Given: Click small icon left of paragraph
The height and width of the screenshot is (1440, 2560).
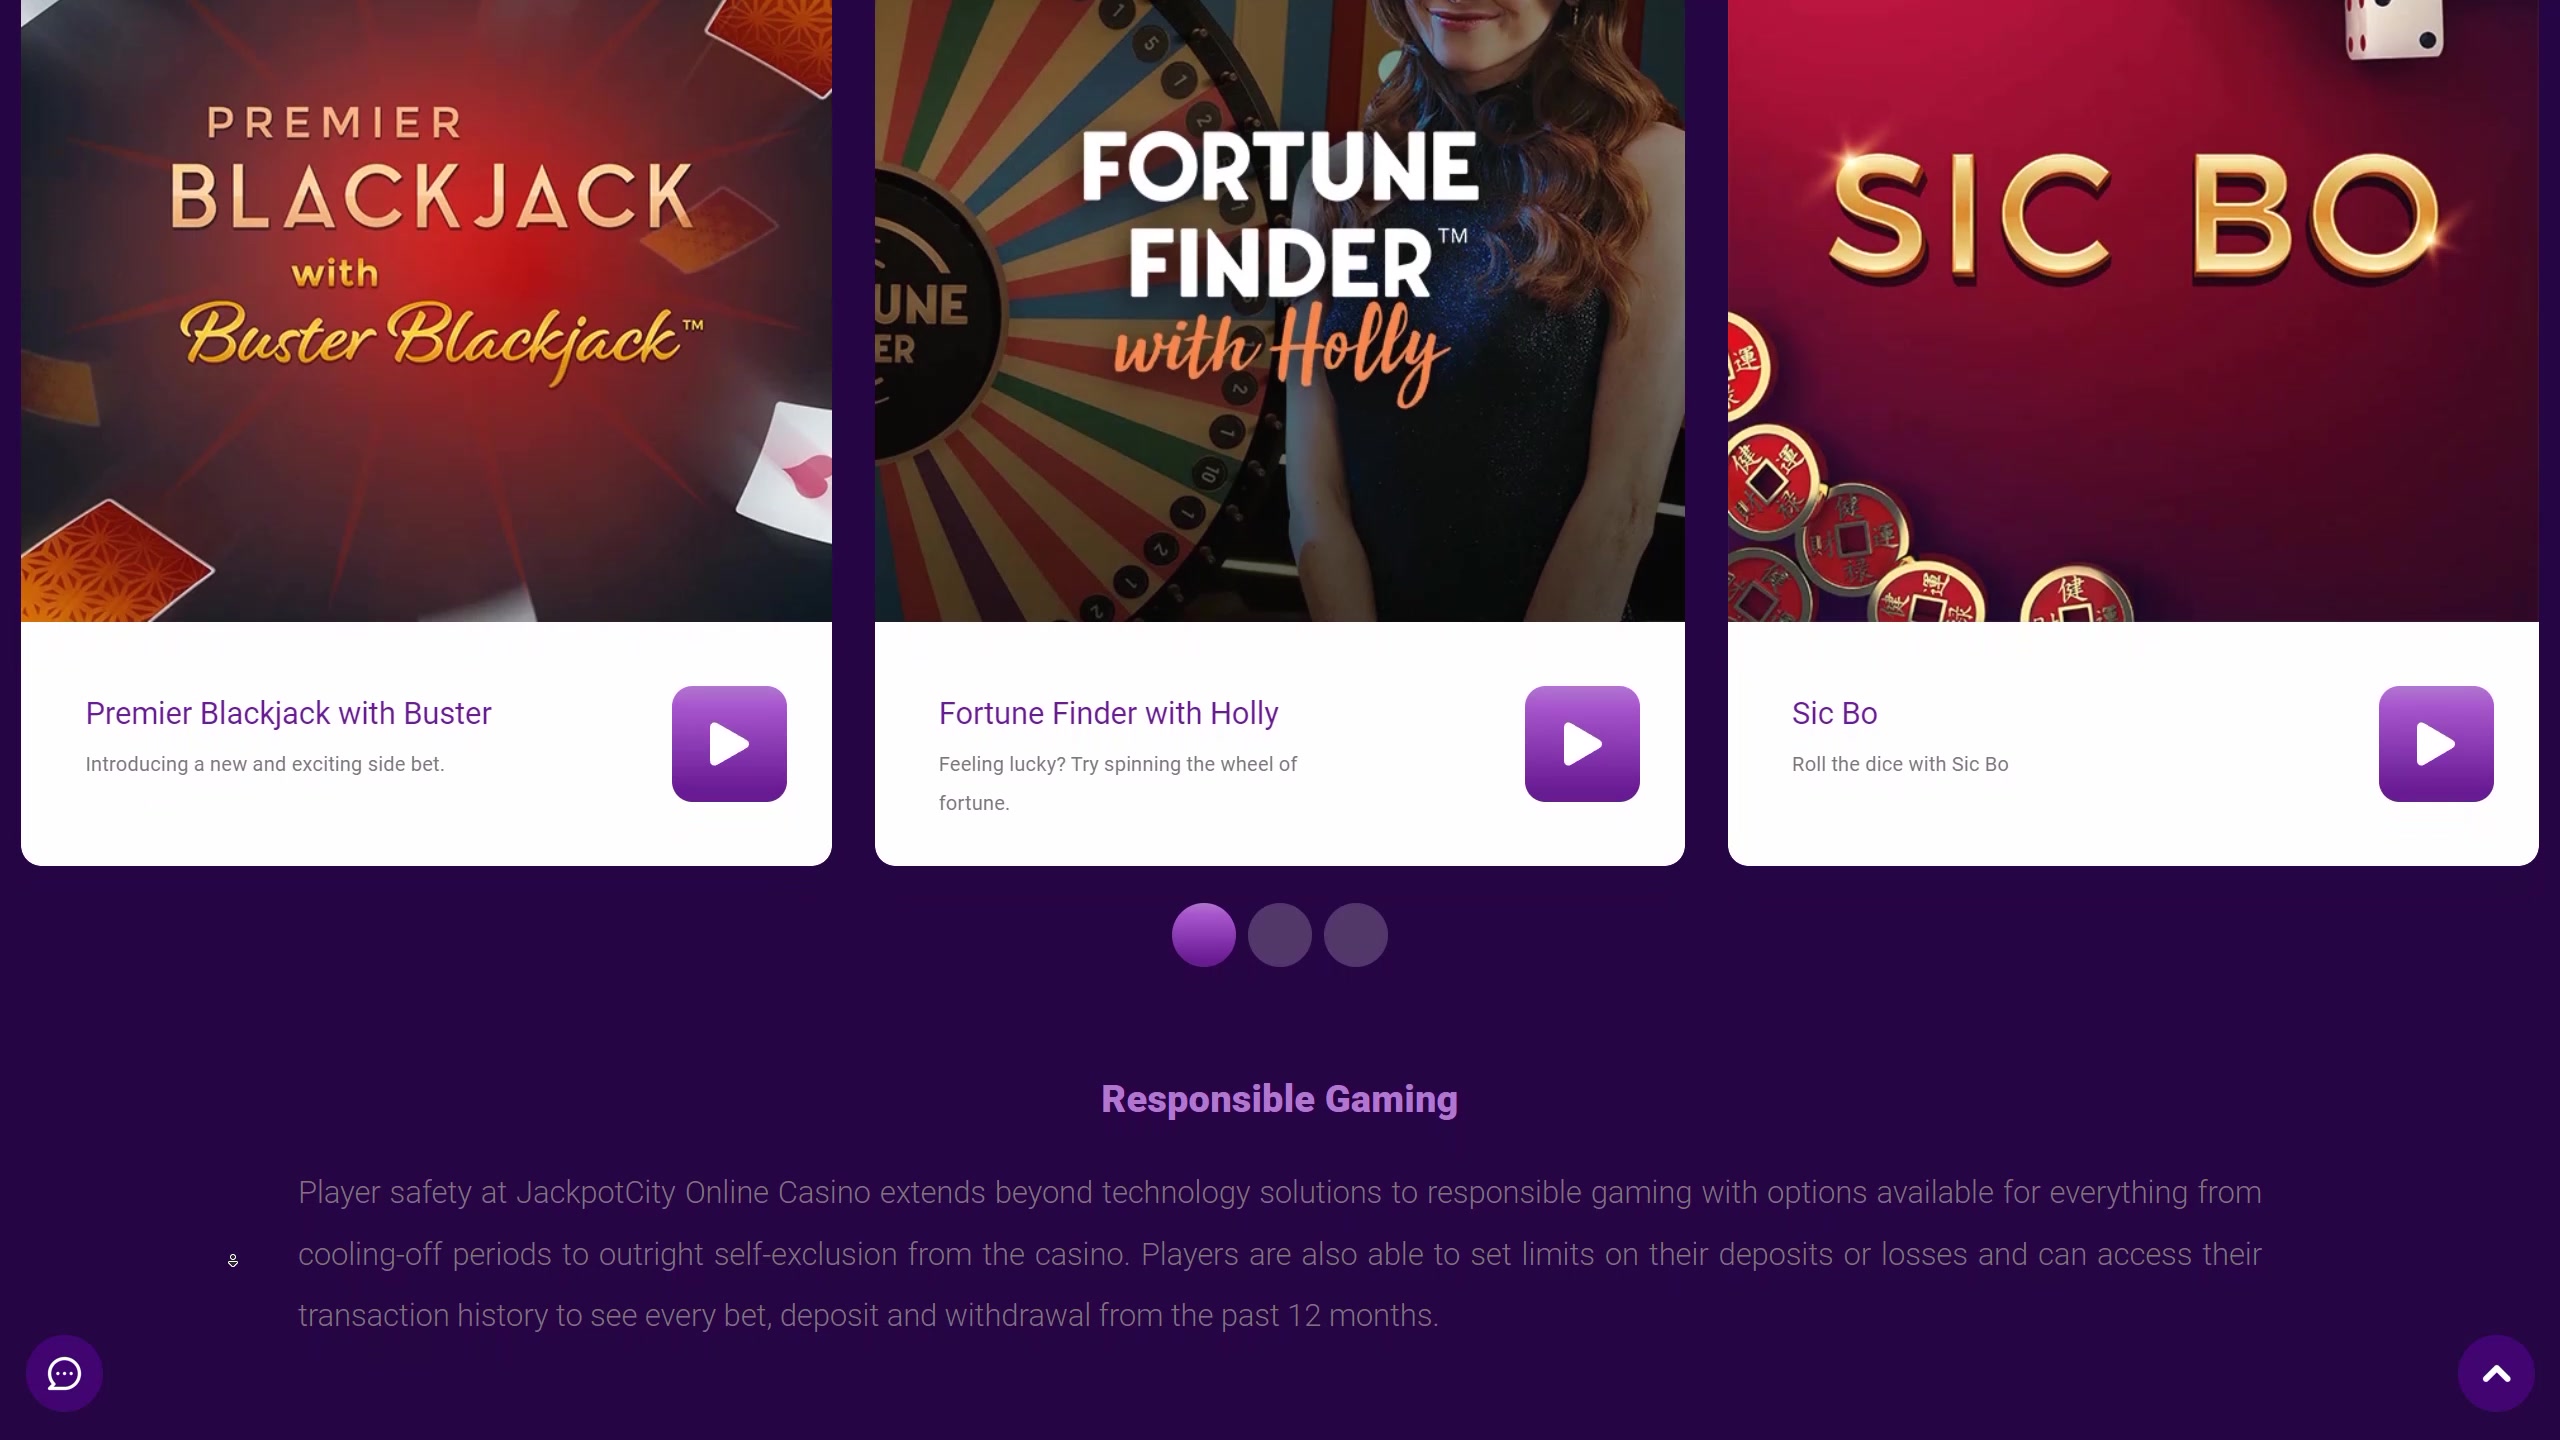Looking at the screenshot, I should 233,1260.
